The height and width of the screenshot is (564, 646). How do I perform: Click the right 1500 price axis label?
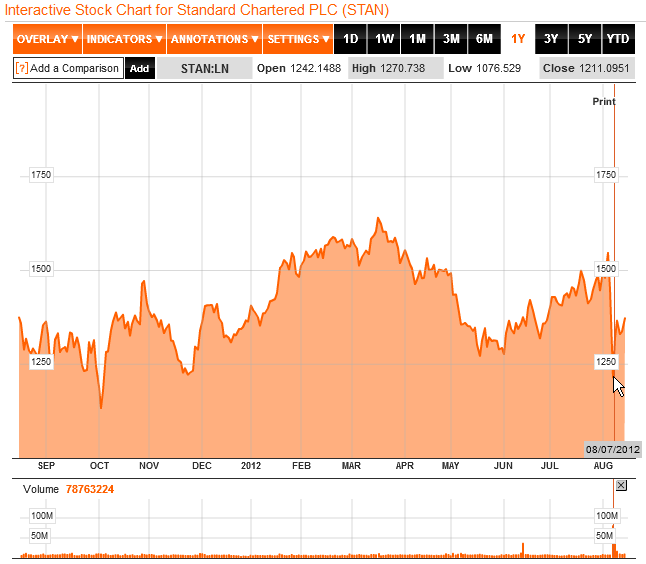(x=606, y=269)
